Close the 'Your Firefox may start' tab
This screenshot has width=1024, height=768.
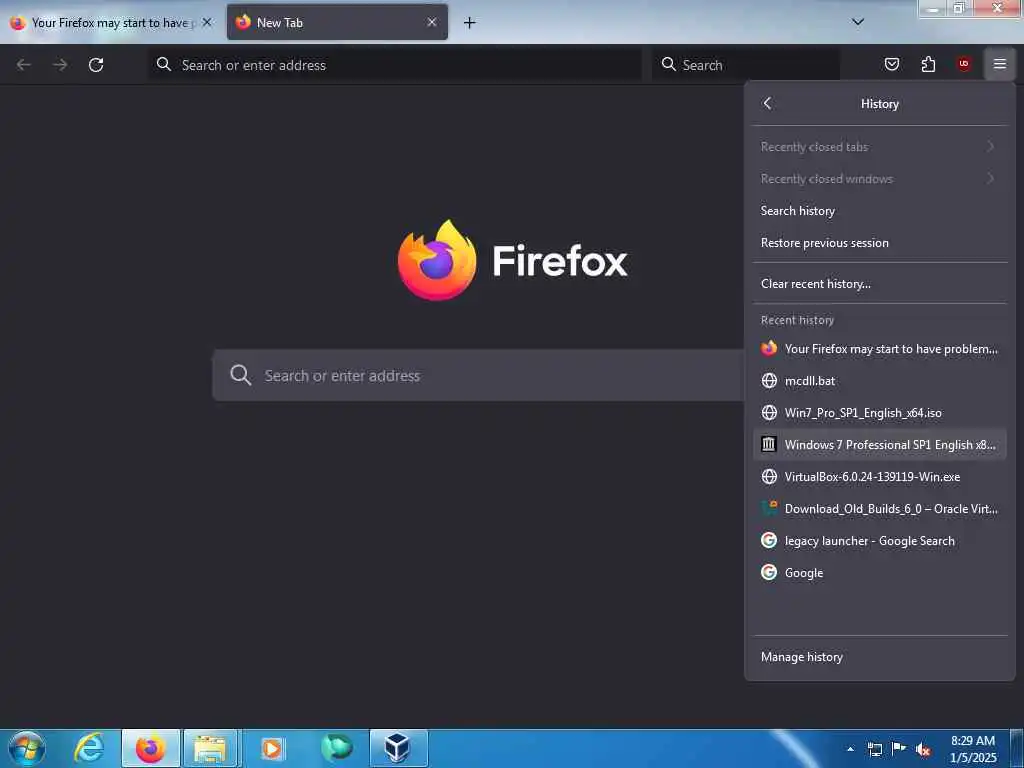(207, 22)
